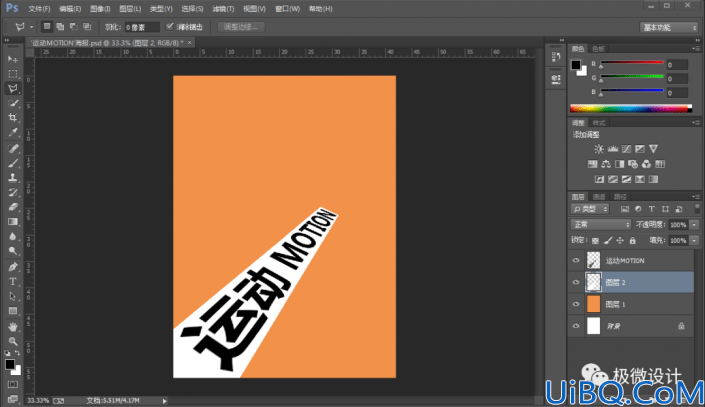Select the Crop tool

[13, 118]
